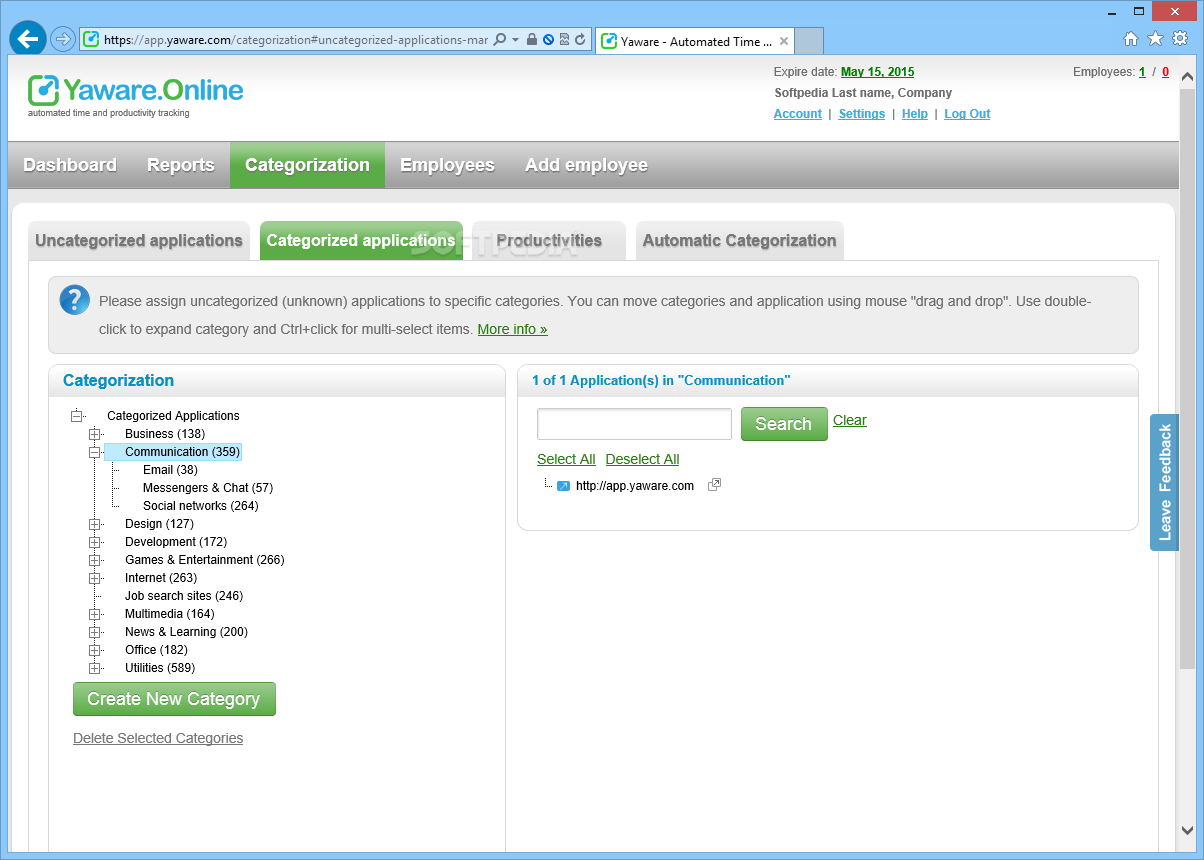This screenshot has height=860, width=1204.
Task: Open the Add employee menu item
Action: pos(586,165)
